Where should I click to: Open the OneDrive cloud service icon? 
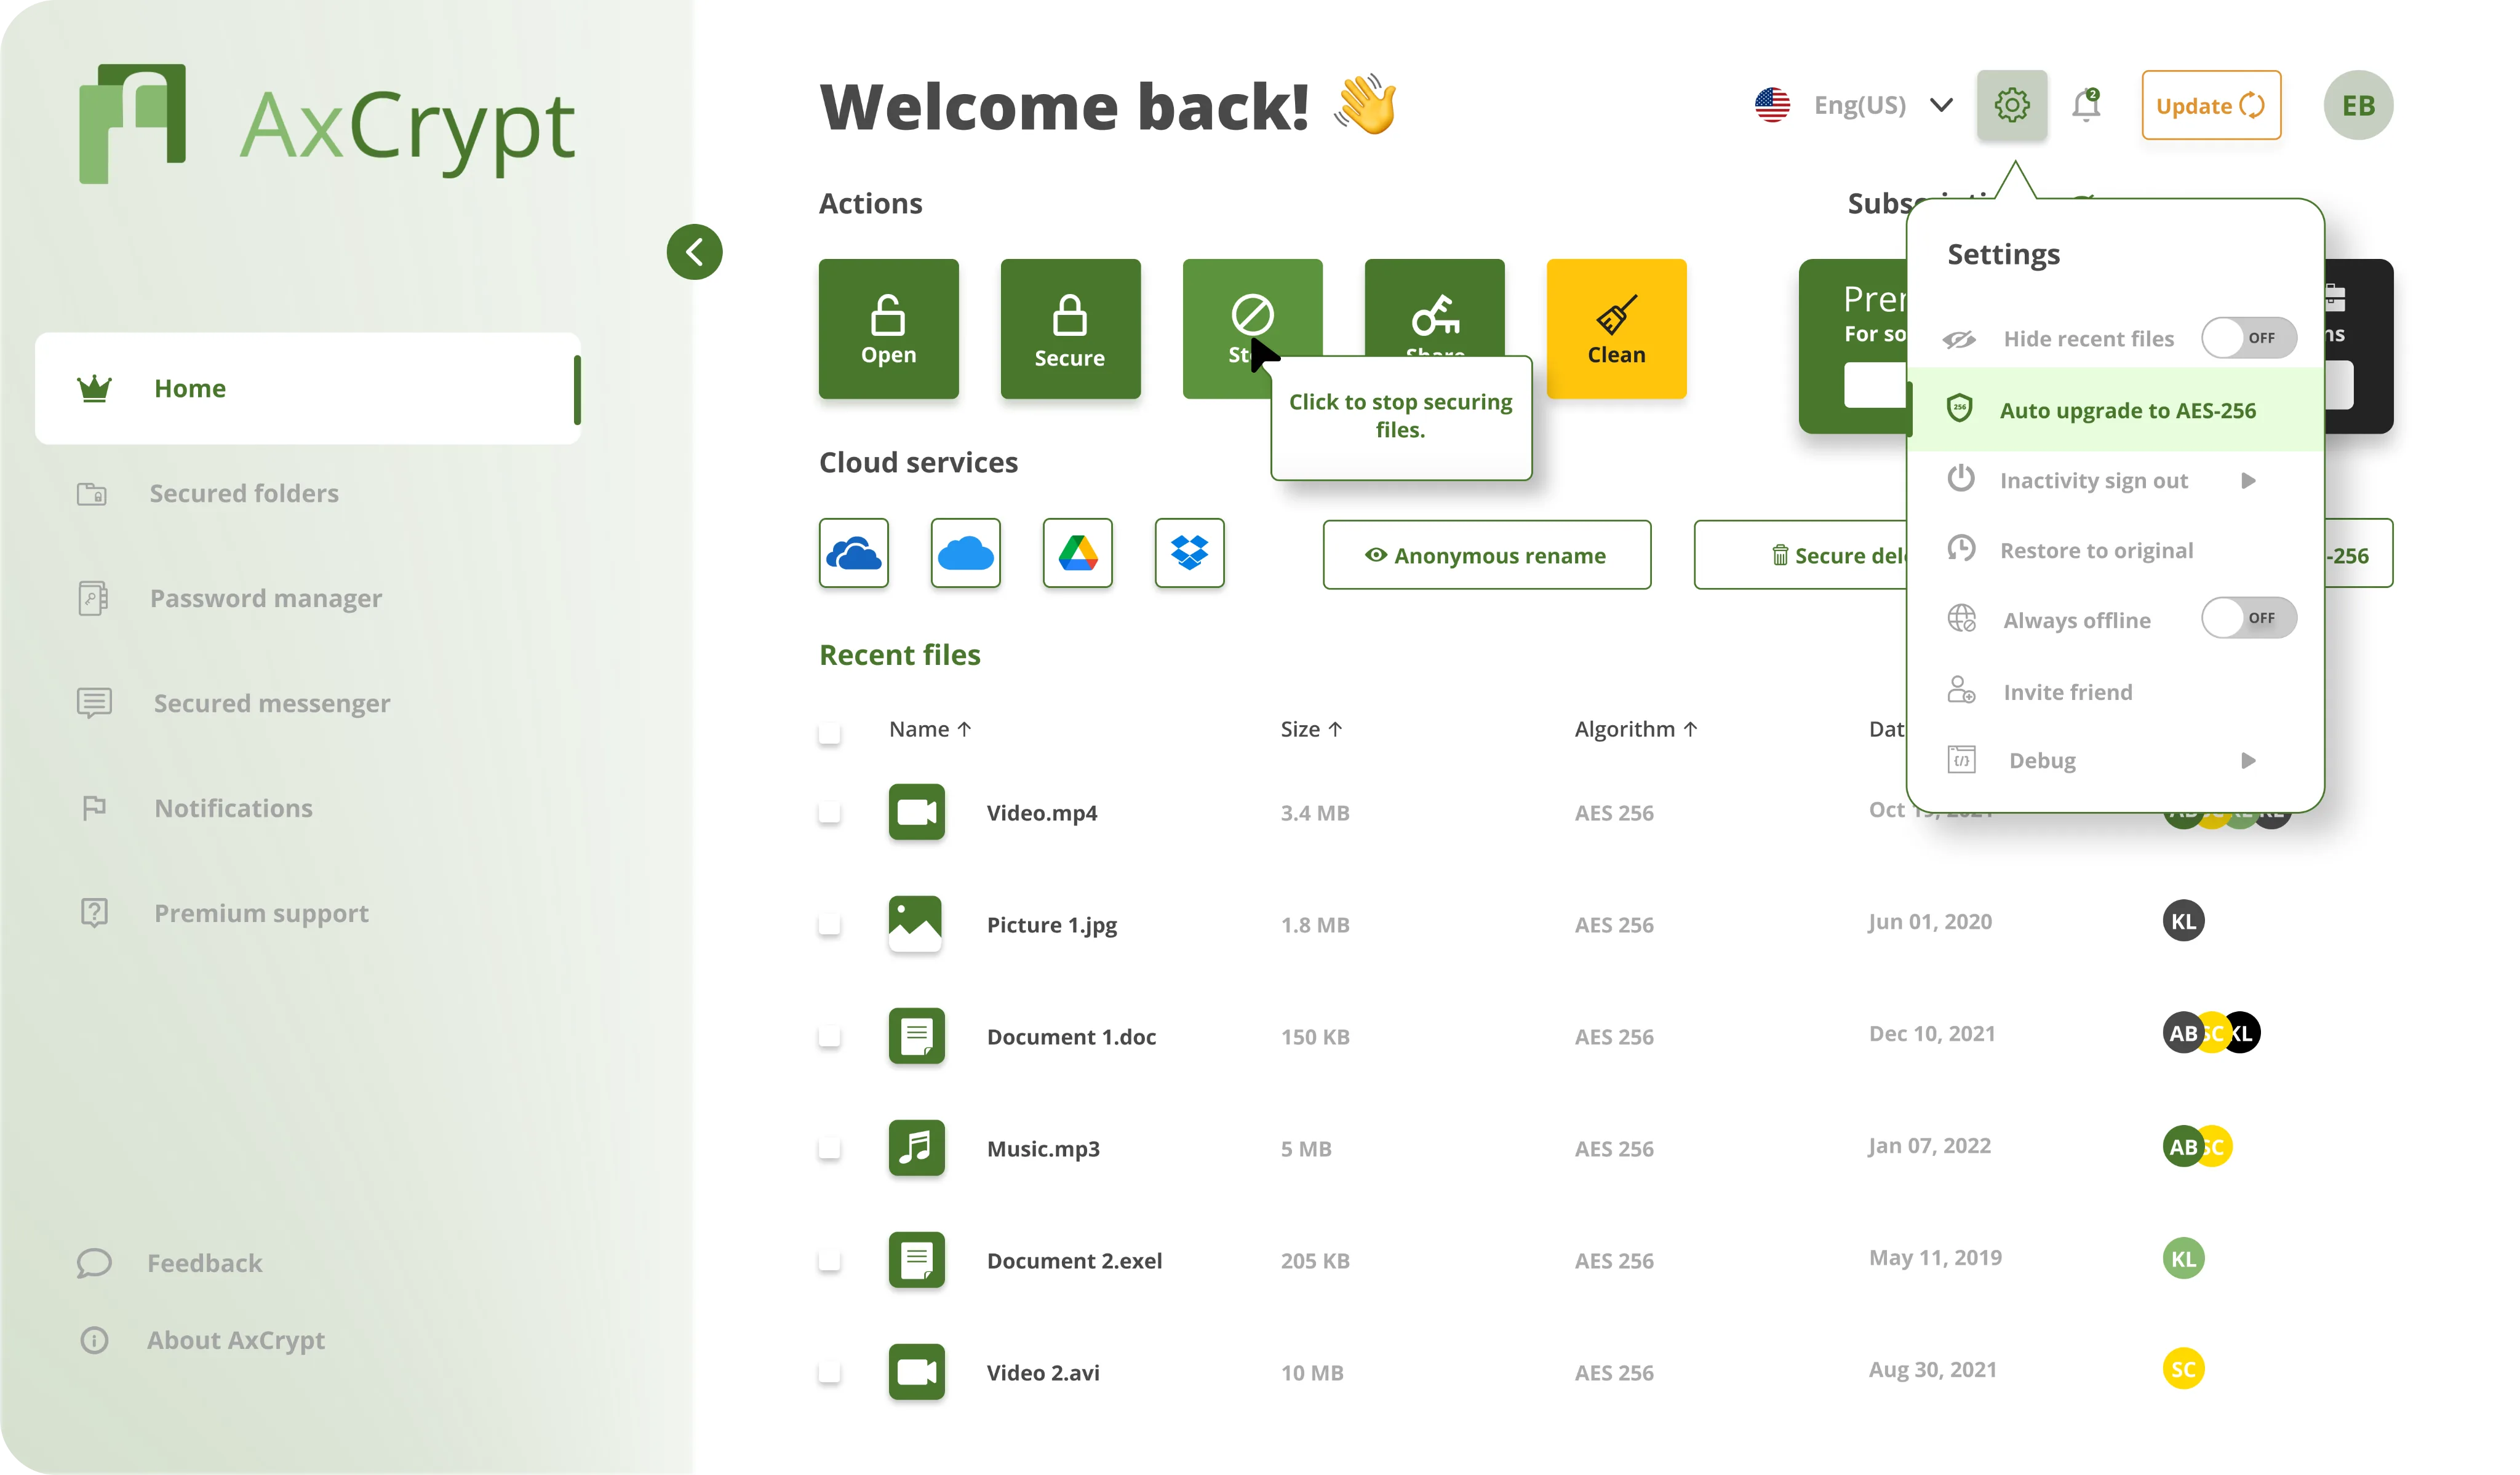pyautogui.click(x=853, y=553)
